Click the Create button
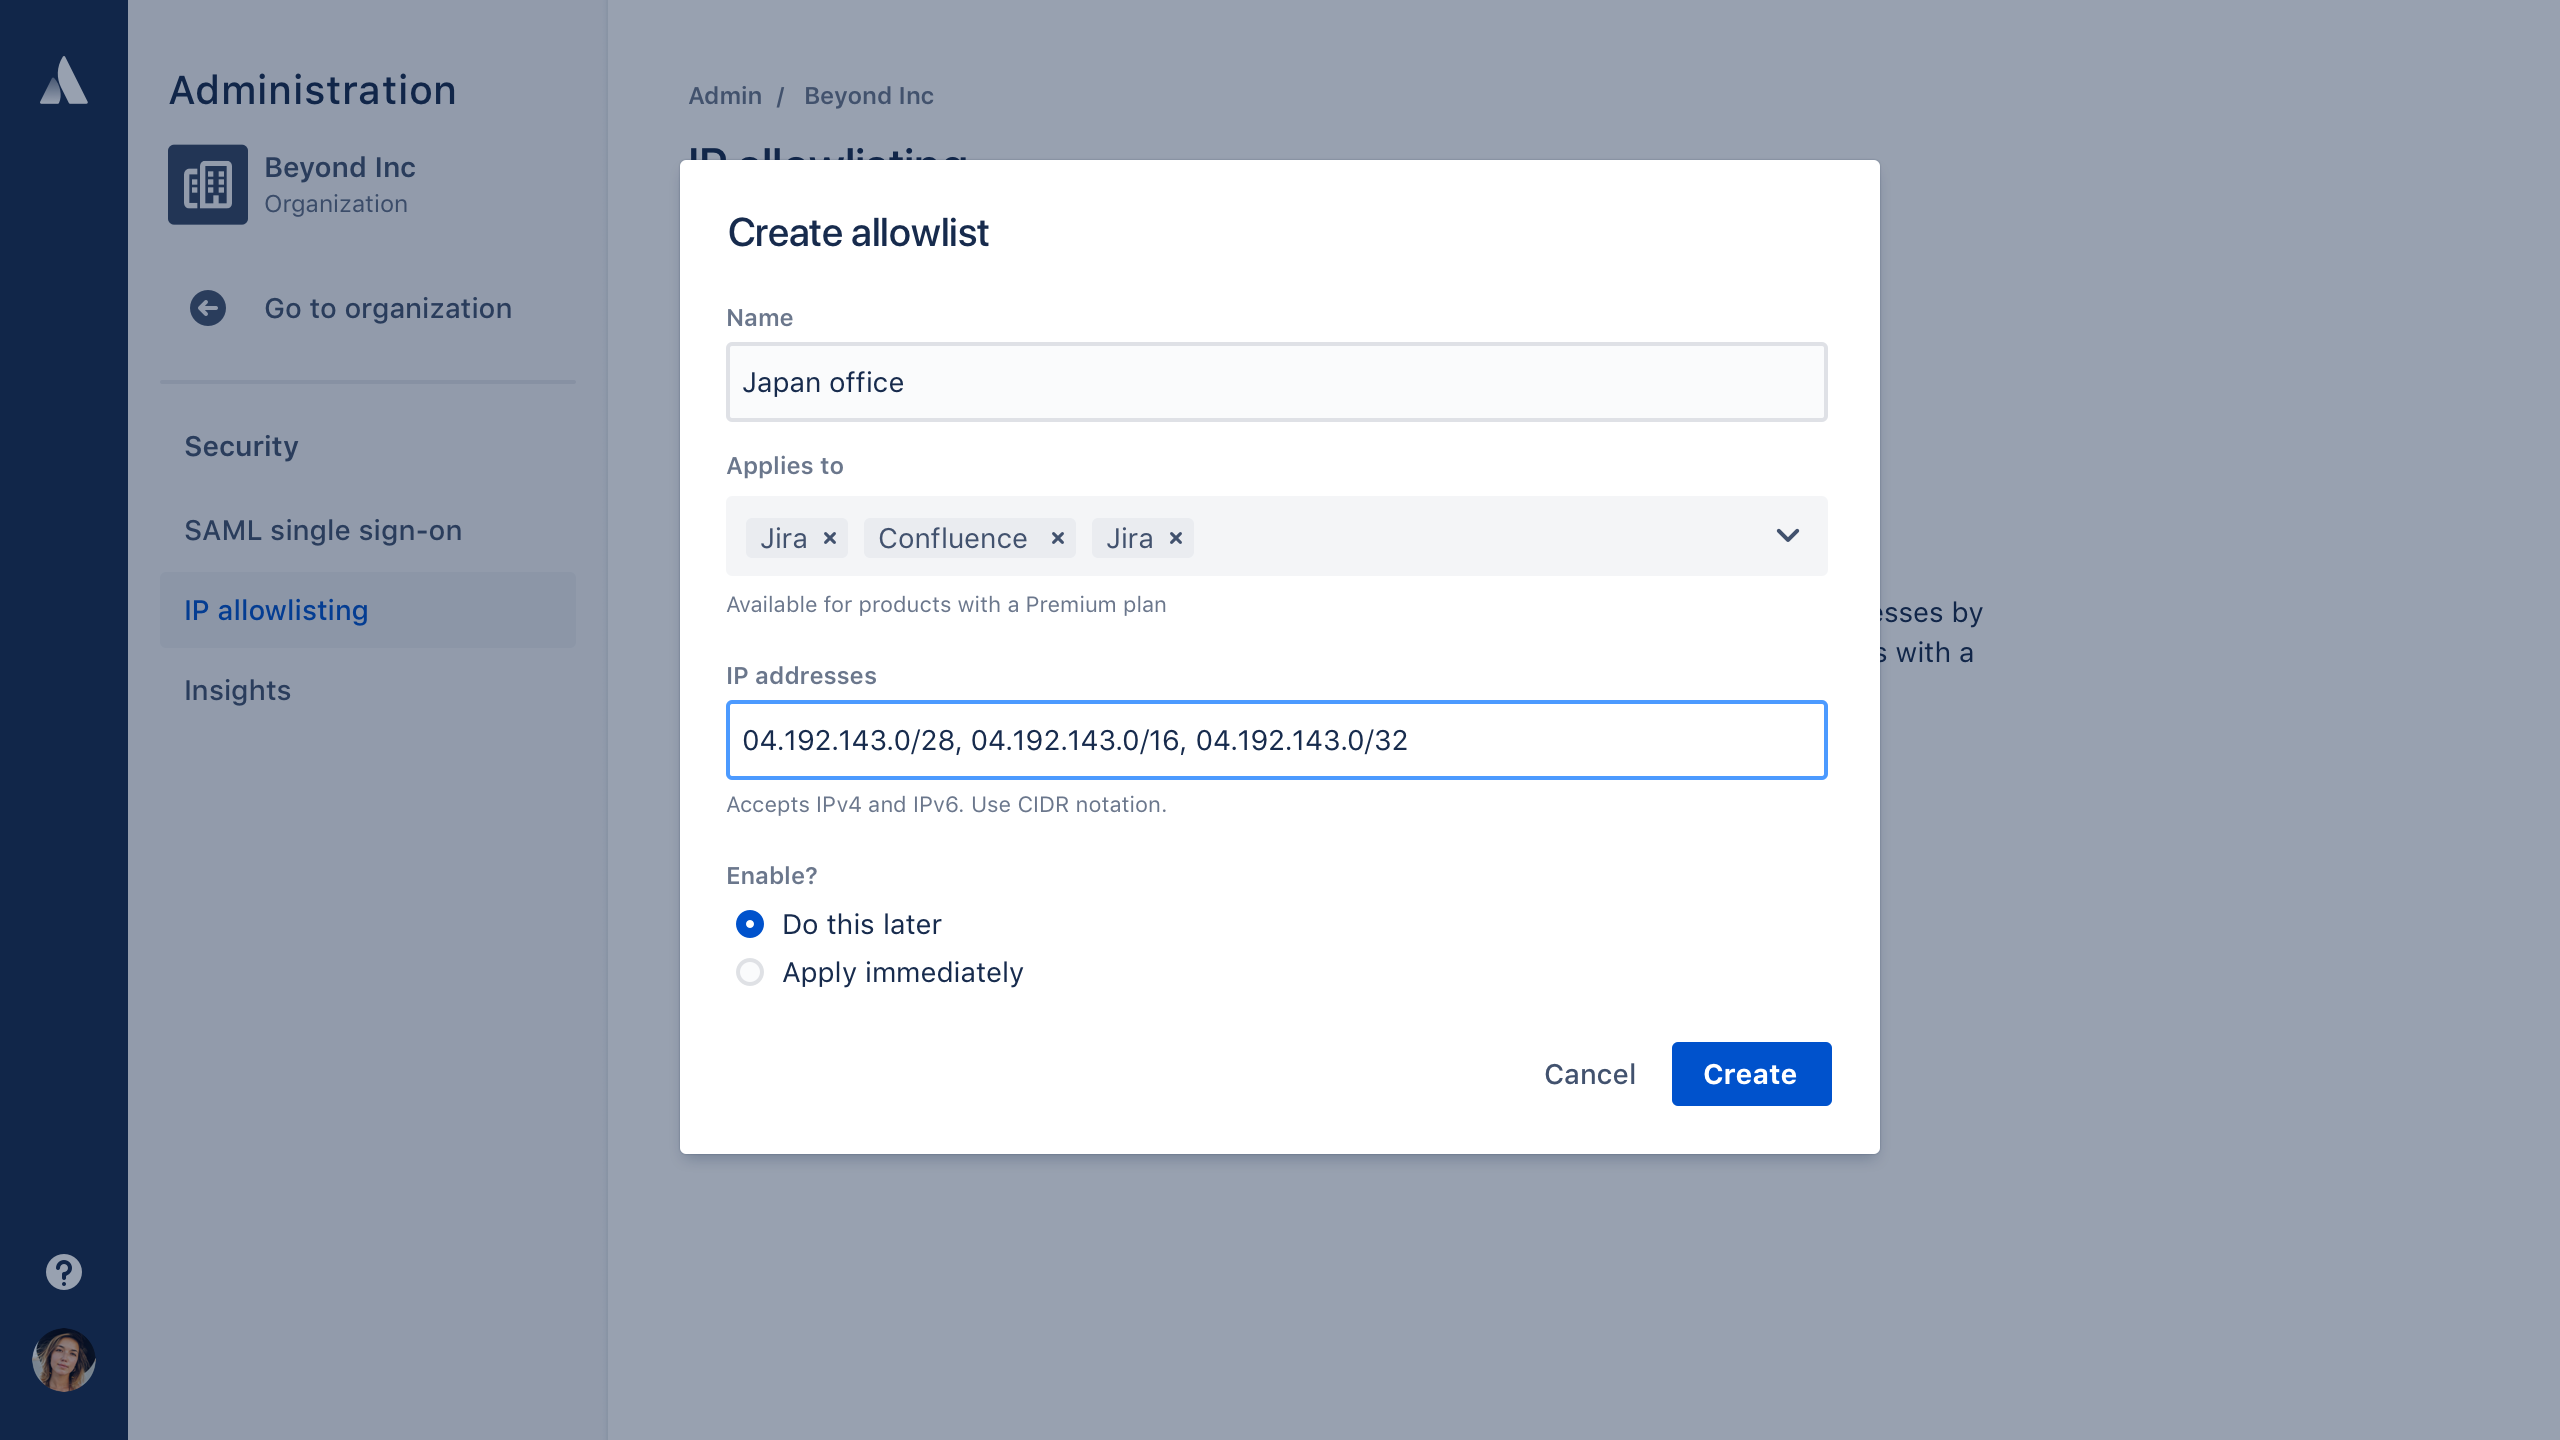2560x1440 pixels. point(1749,1073)
